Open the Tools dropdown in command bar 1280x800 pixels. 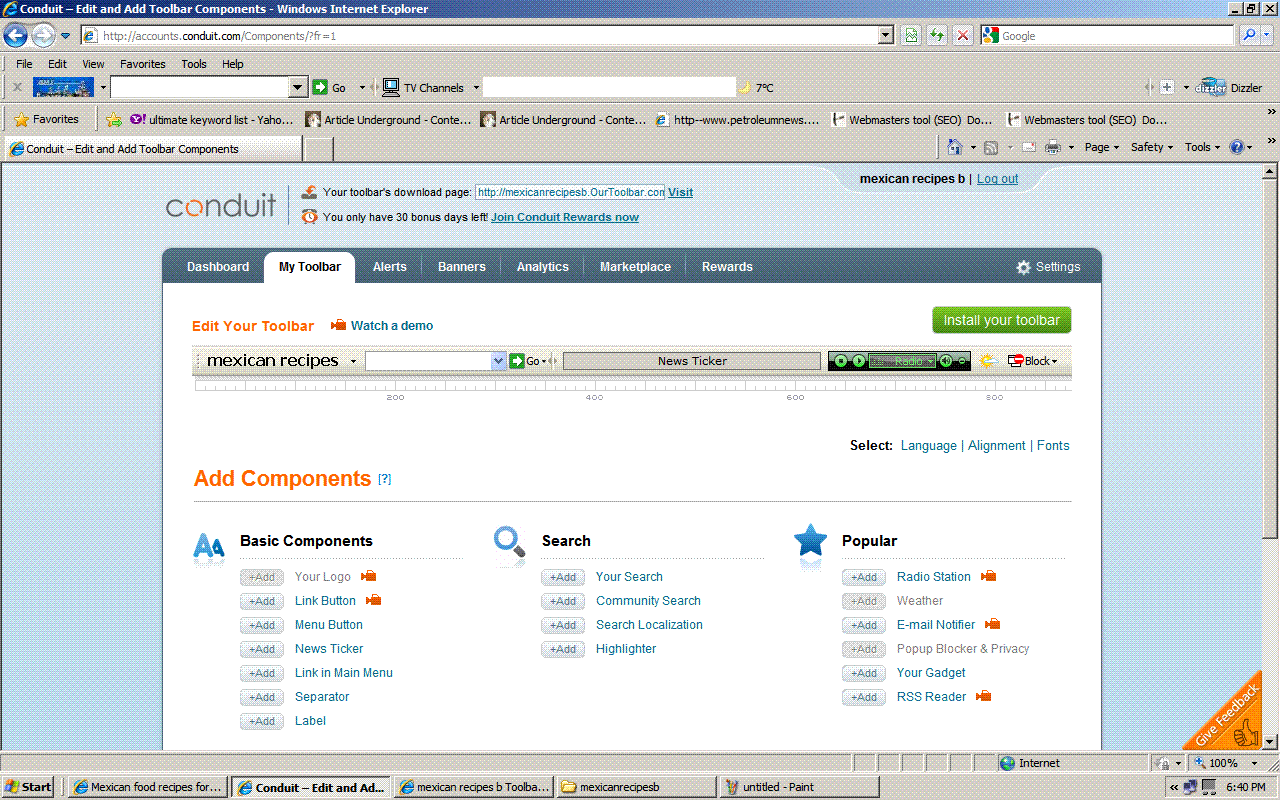(1203, 147)
